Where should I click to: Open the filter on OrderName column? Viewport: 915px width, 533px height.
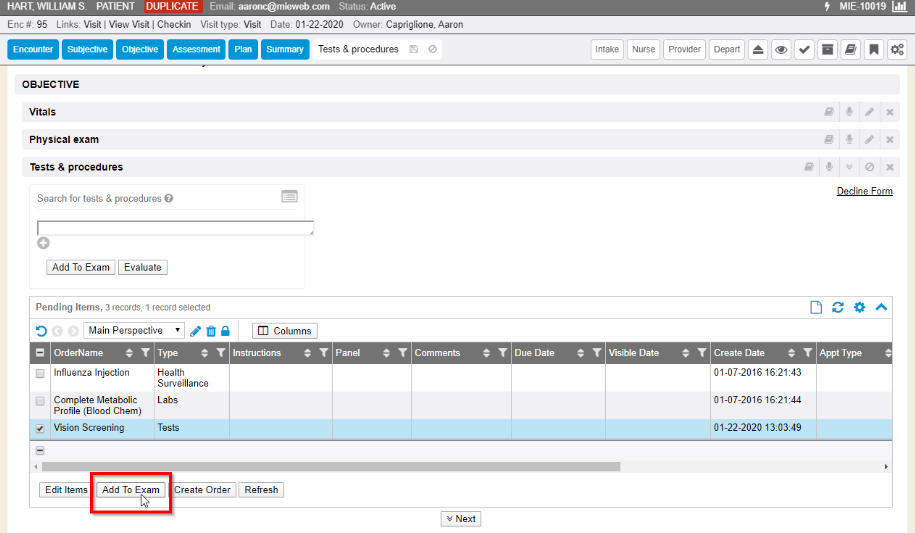point(146,353)
